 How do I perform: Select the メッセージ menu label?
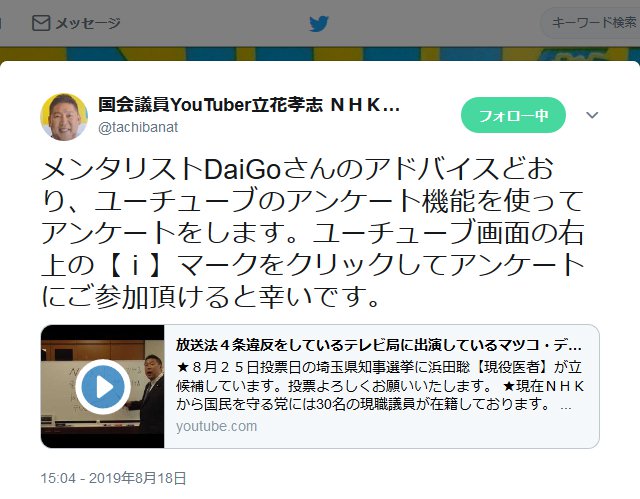(x=88, y=23)
